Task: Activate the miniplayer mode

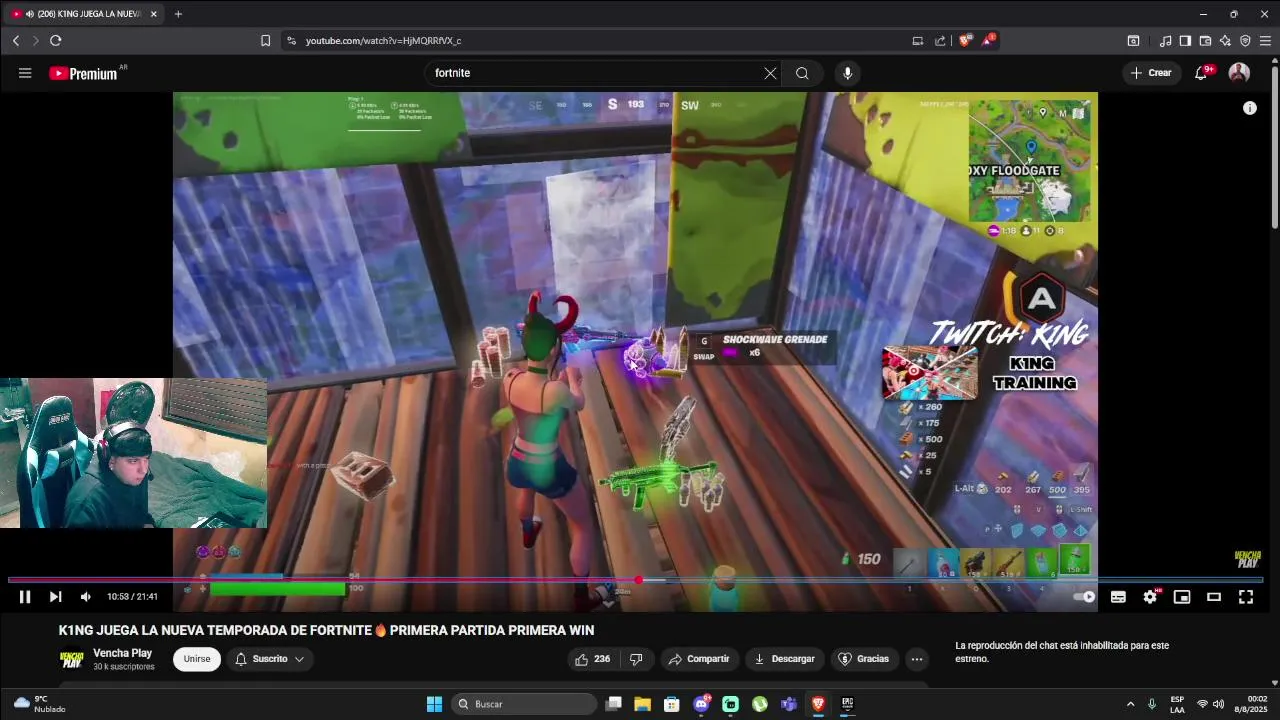Action: 1182,597
